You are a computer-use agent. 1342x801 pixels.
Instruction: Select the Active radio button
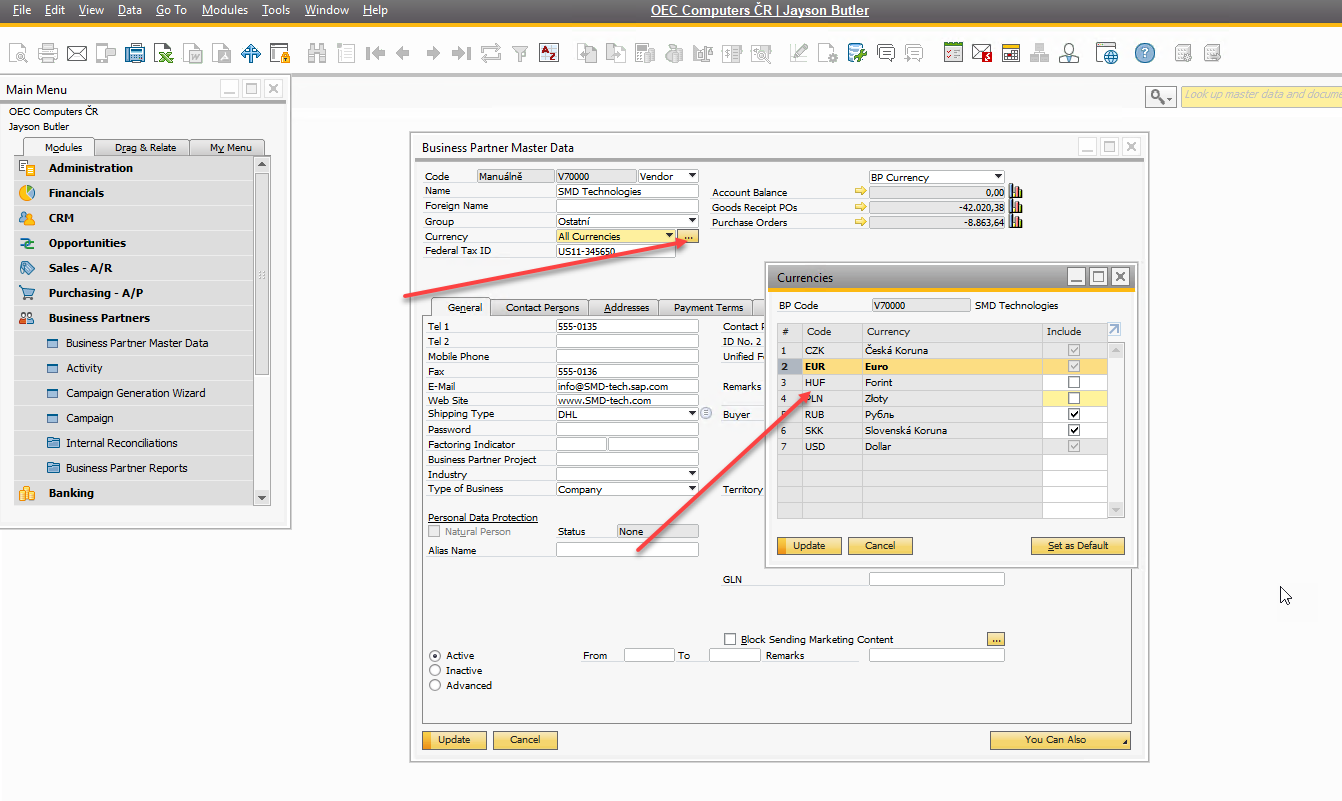tap(434, 656)
